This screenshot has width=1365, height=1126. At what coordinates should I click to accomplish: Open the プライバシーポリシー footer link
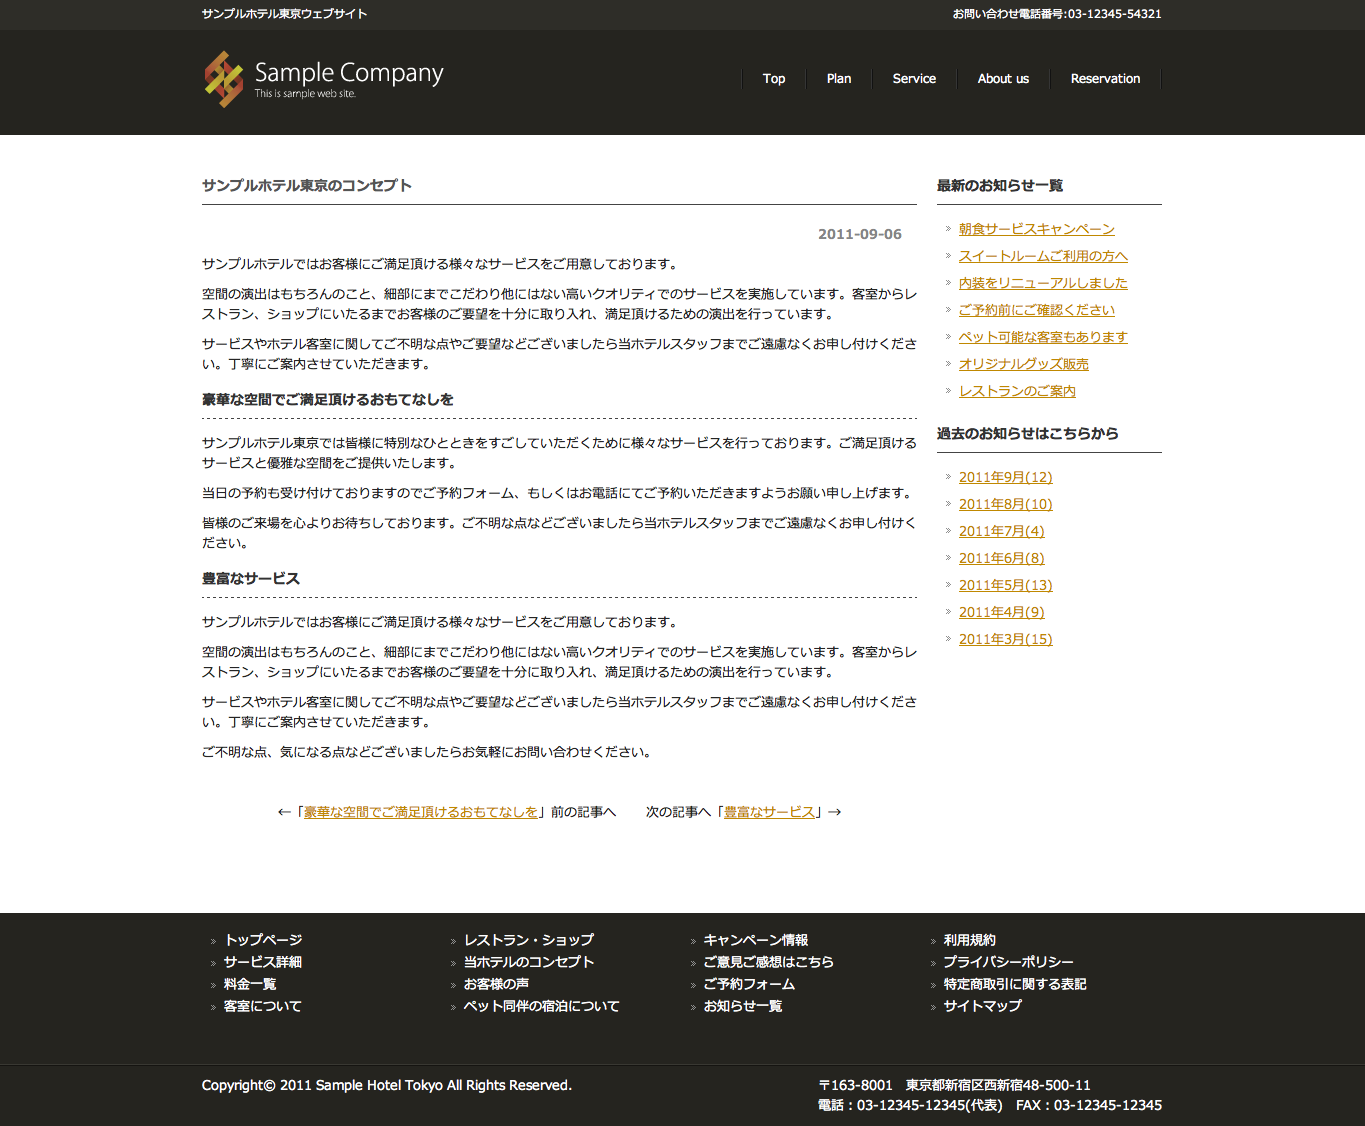coord(1008,962)
